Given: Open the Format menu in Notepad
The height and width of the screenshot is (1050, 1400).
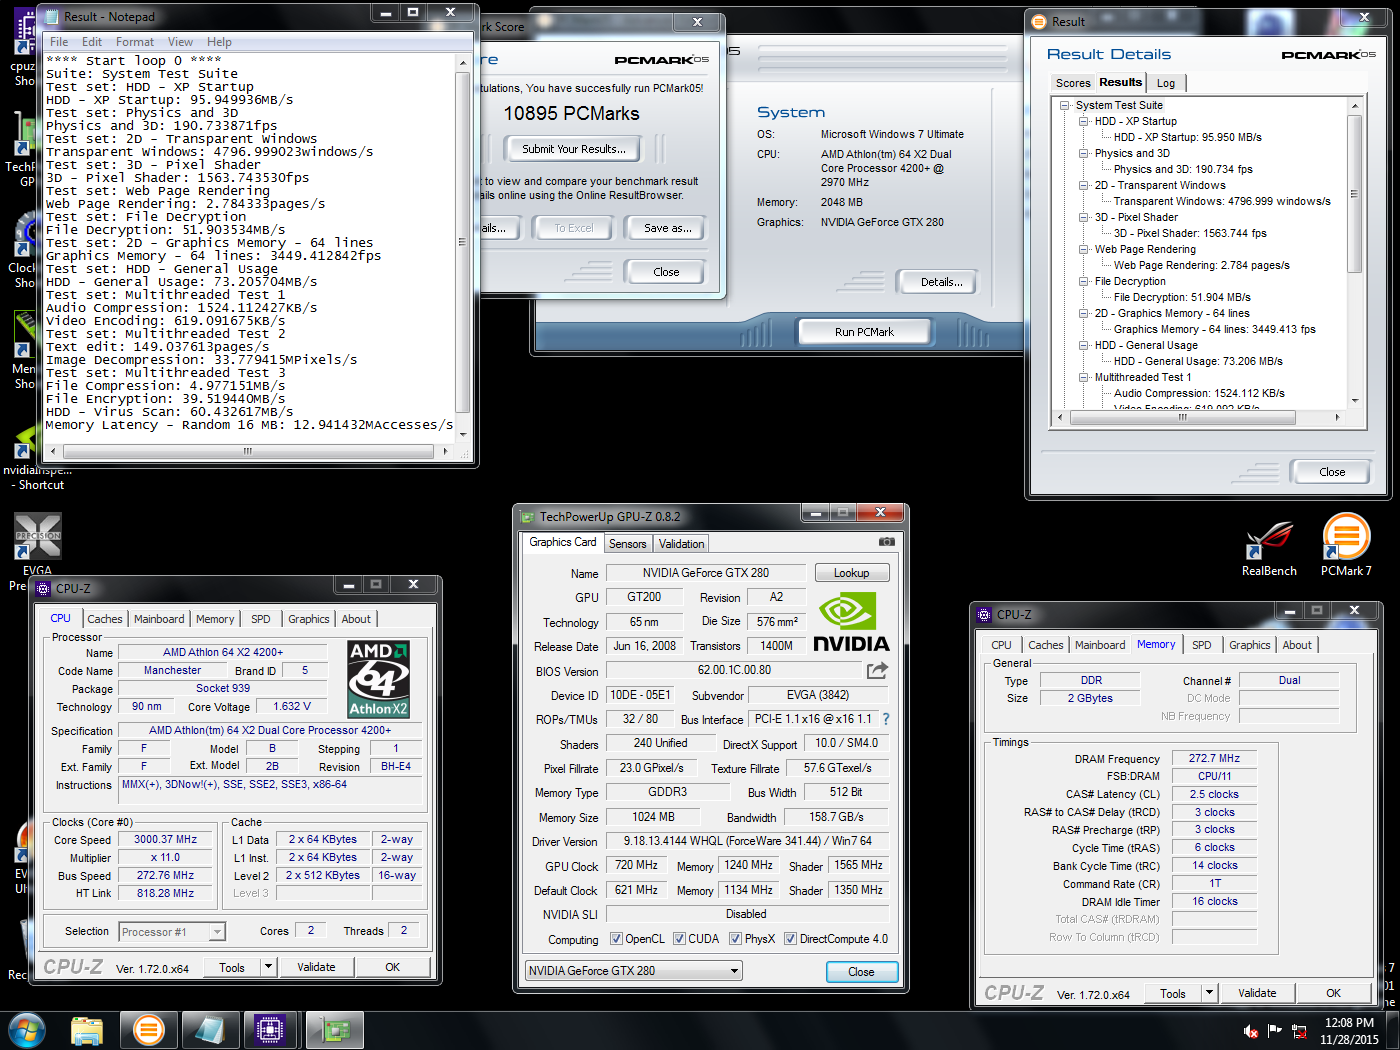Looking at the screenshot, I should click(134, 42).
